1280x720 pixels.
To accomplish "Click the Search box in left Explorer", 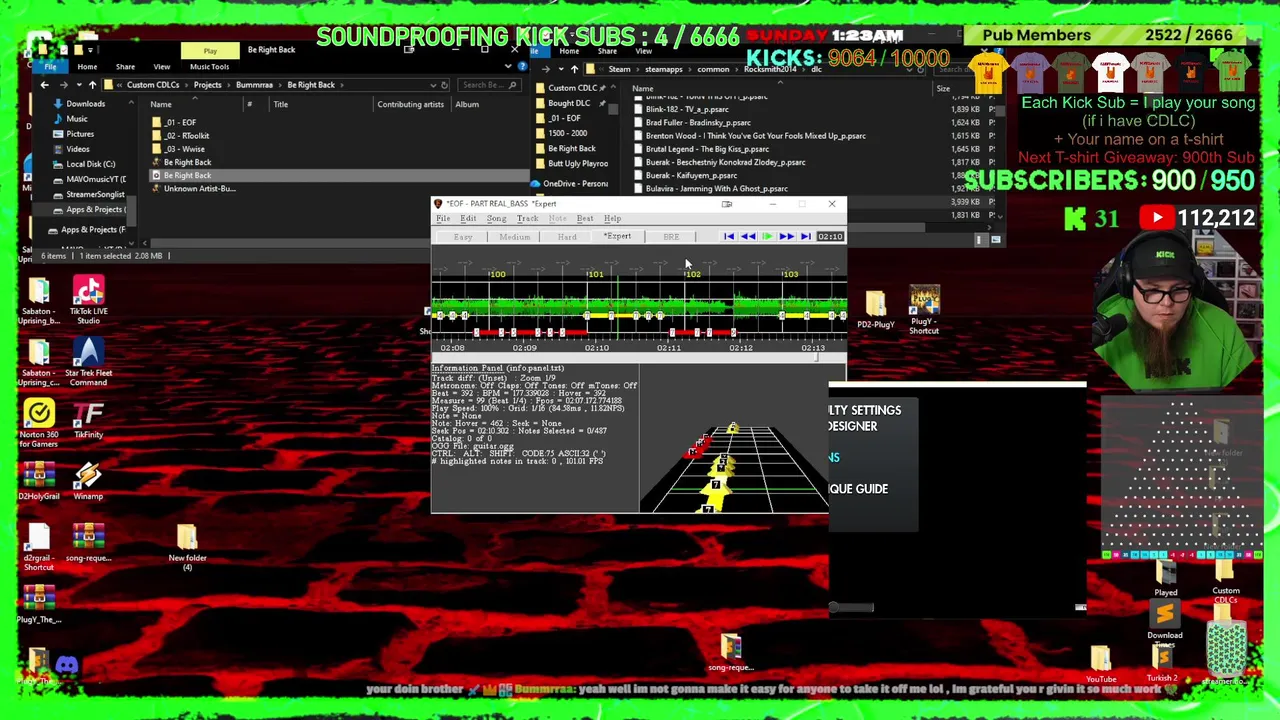I will [487, 85].
